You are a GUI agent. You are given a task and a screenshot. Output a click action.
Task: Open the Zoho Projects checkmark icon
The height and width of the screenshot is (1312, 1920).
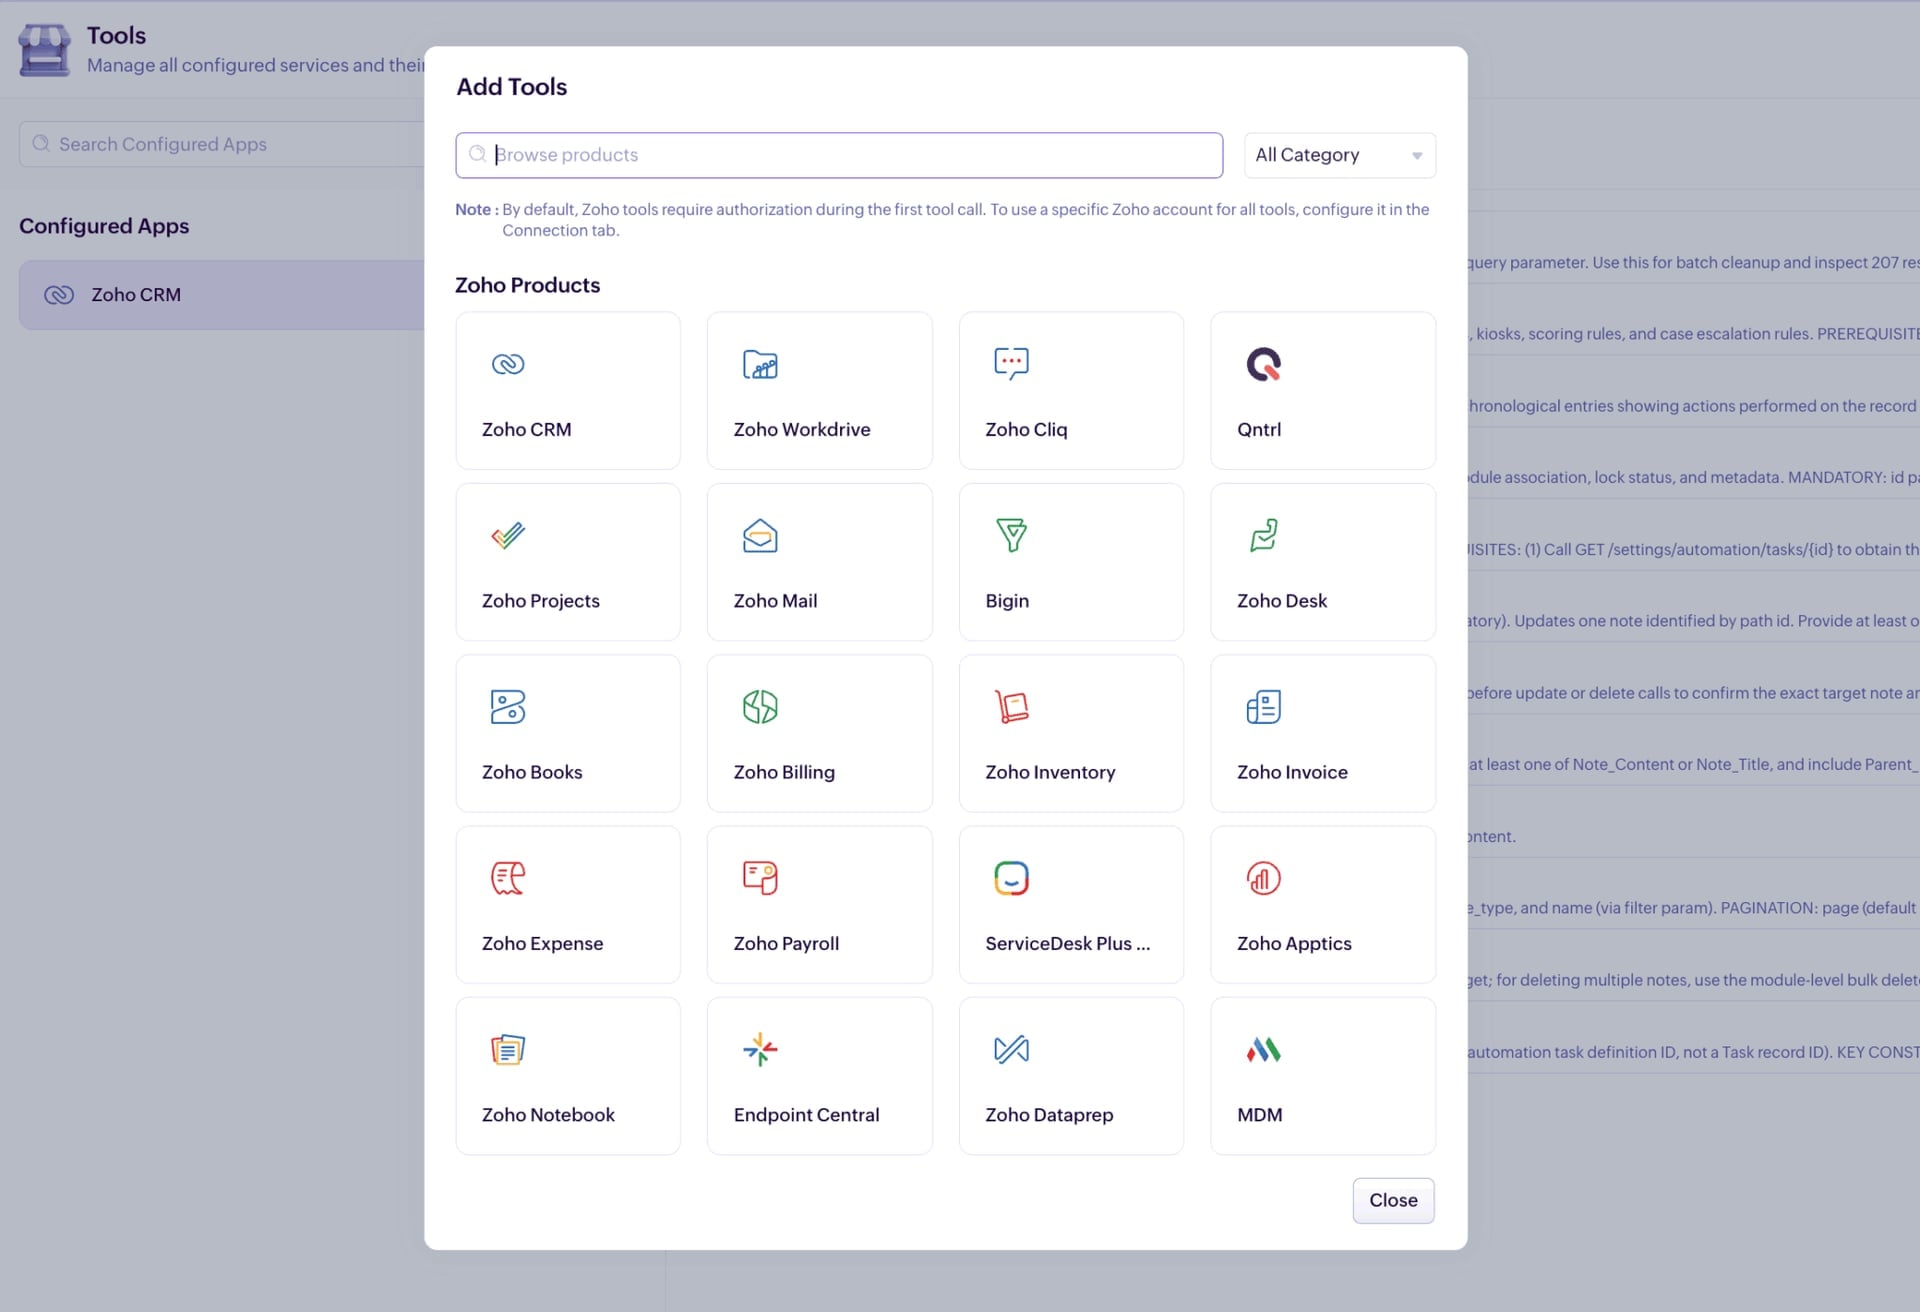[508, 535]
